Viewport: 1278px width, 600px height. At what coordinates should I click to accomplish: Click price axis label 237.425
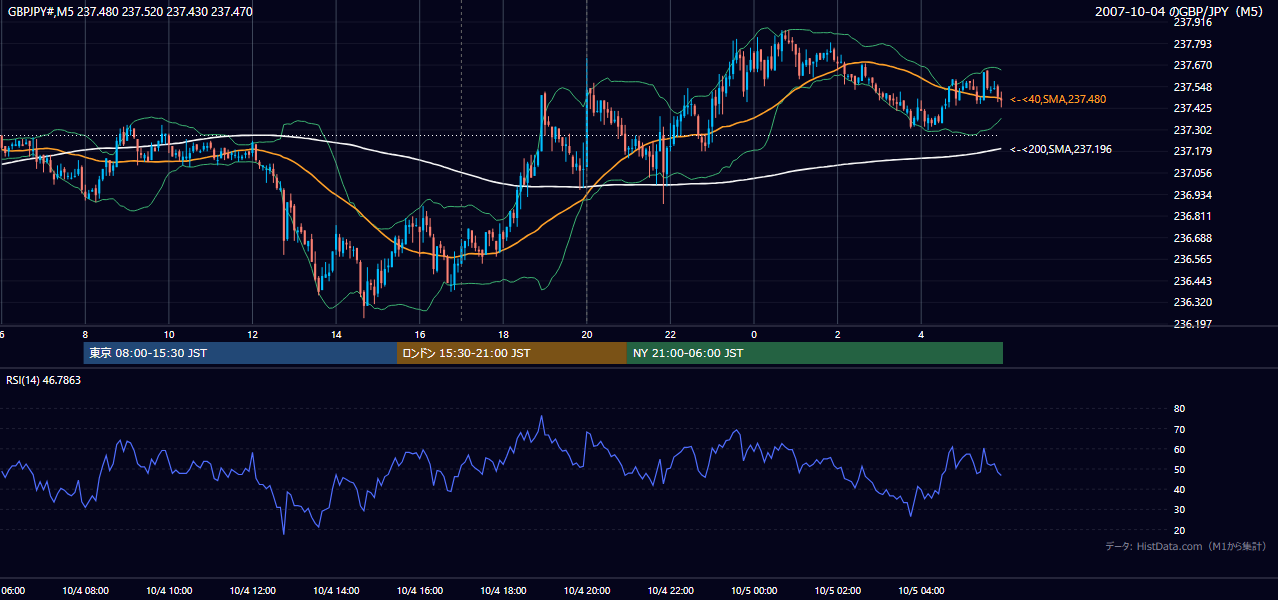pyautogui.click(x=1192, y=108)
